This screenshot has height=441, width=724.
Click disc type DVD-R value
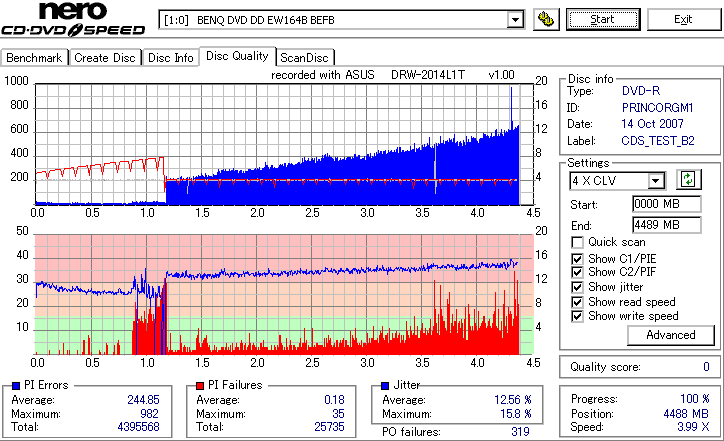[641, 91]
